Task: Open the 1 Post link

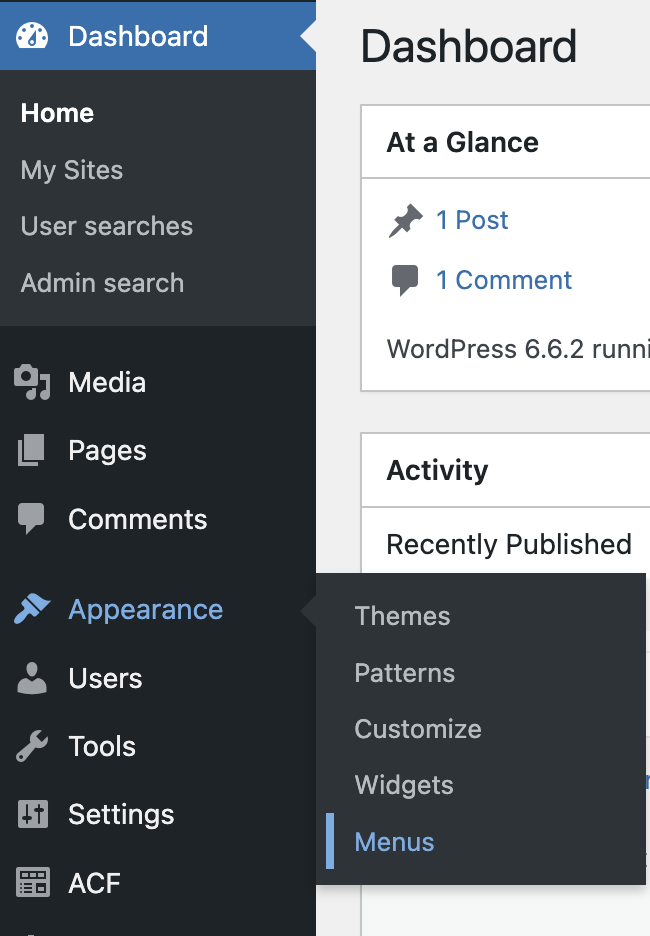Action: 472,220
